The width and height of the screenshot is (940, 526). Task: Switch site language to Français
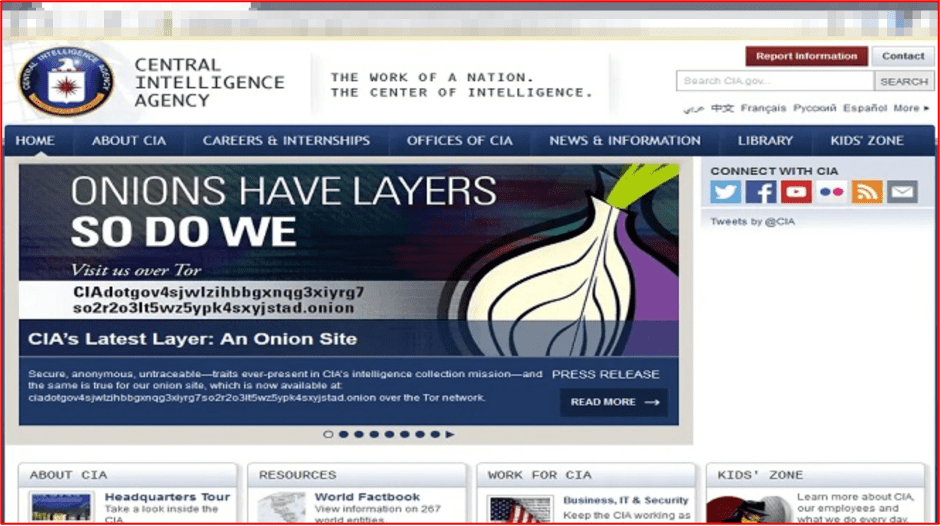[763, 109]
